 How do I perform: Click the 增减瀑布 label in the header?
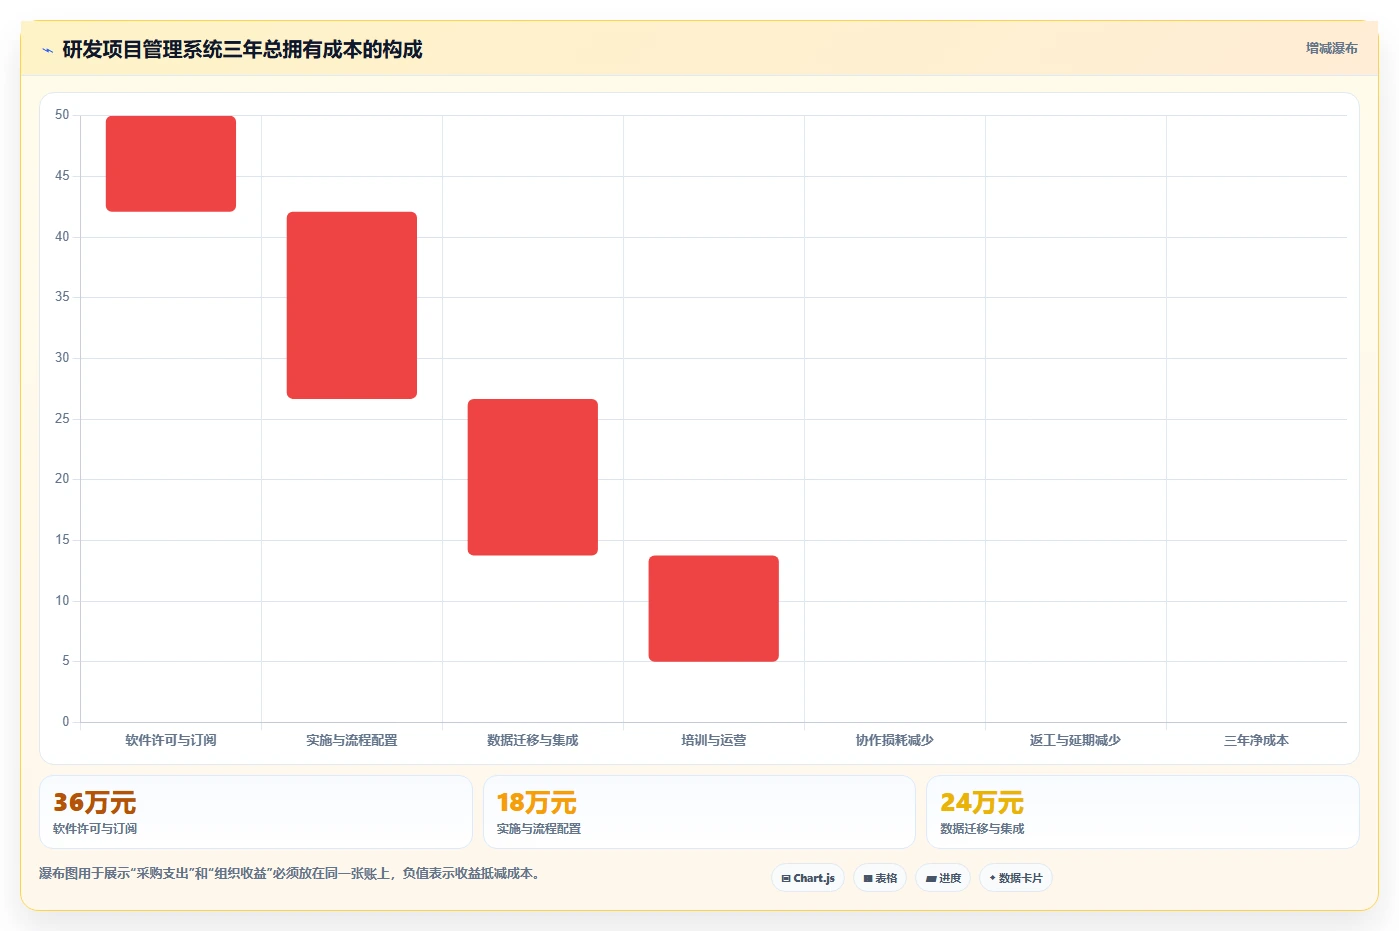pos(1331,48)
